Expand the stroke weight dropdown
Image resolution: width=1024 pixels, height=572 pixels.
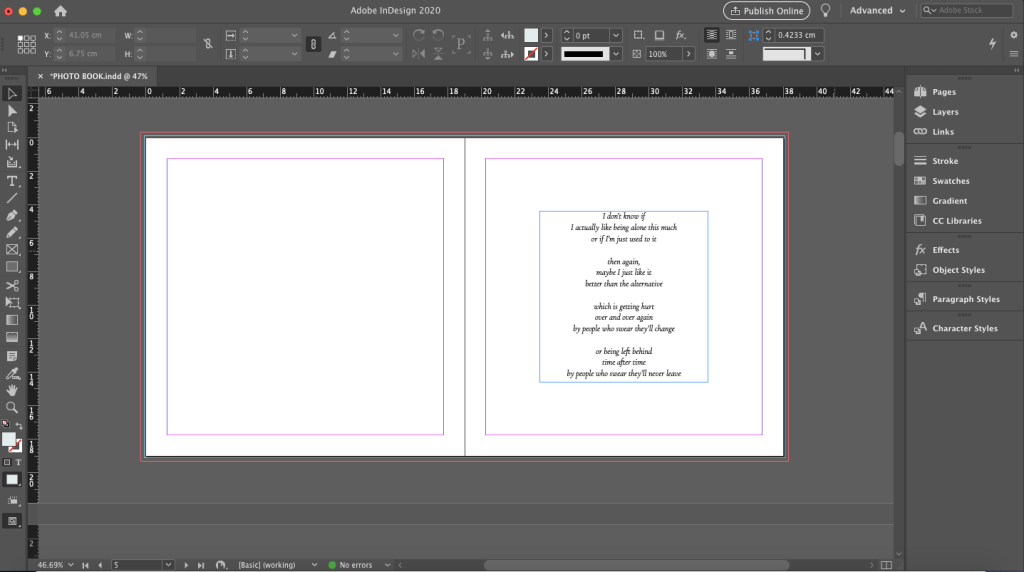coord(616,35)
